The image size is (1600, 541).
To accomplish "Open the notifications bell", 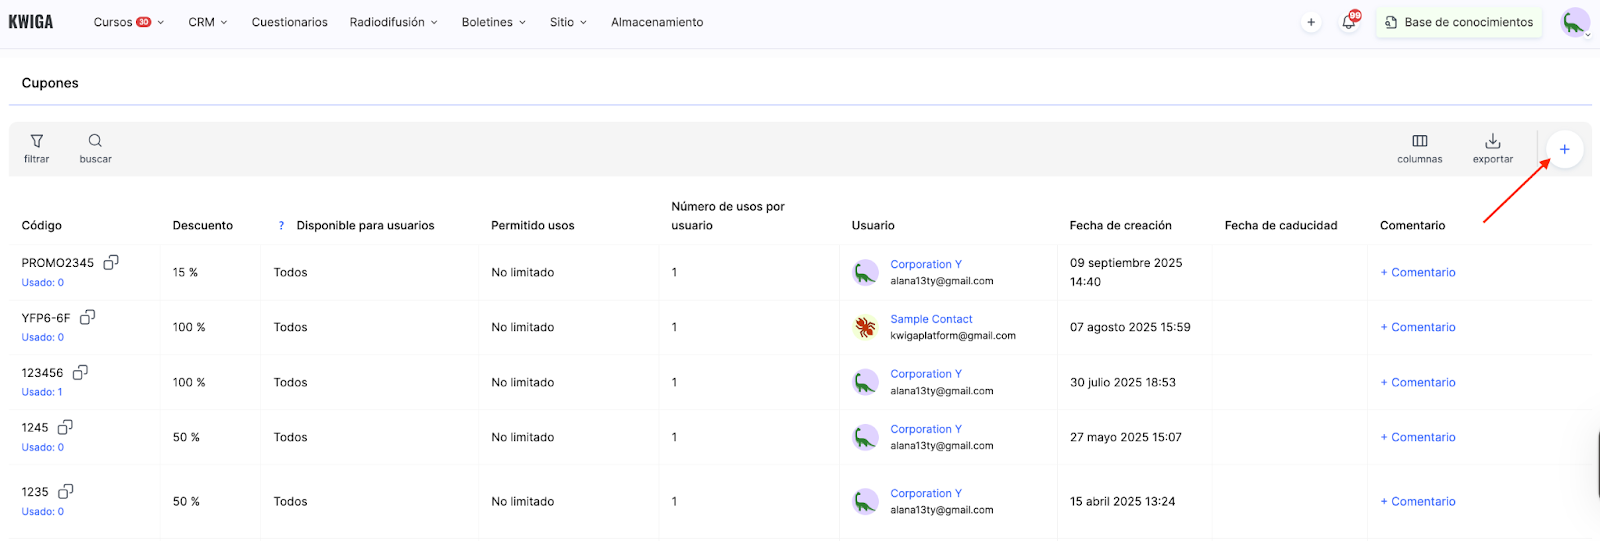I will point(1349,22).
